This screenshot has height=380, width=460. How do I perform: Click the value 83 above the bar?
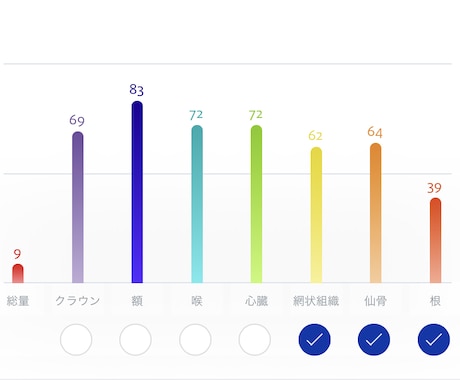137,90
